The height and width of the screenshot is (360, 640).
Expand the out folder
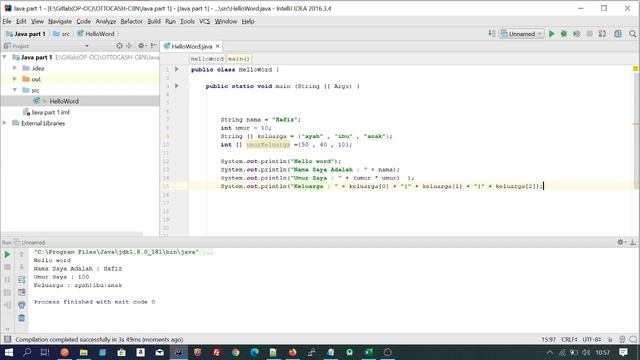tap(15, 79)
